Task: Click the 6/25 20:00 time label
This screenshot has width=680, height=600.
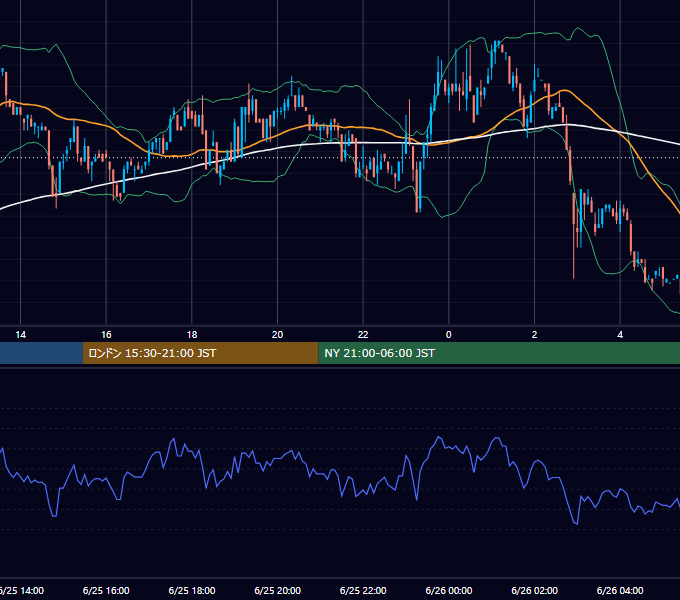Action: coord(278,590)
